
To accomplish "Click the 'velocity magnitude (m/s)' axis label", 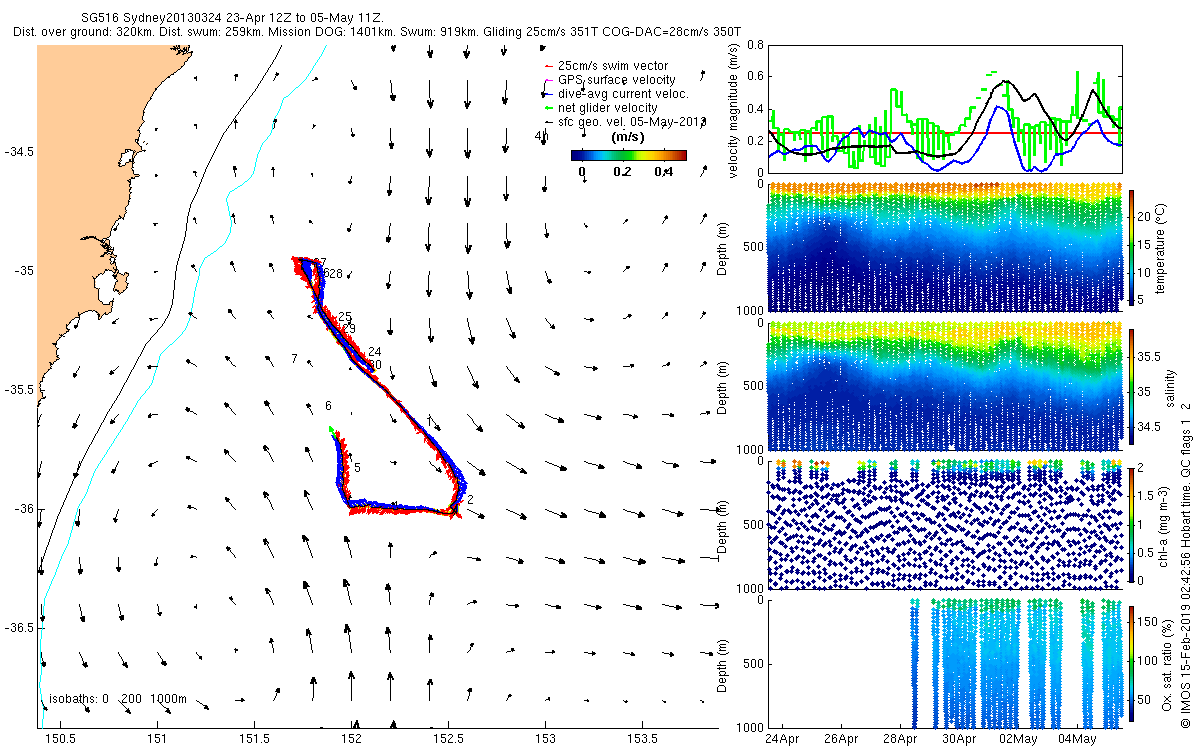I will (734, 108).
